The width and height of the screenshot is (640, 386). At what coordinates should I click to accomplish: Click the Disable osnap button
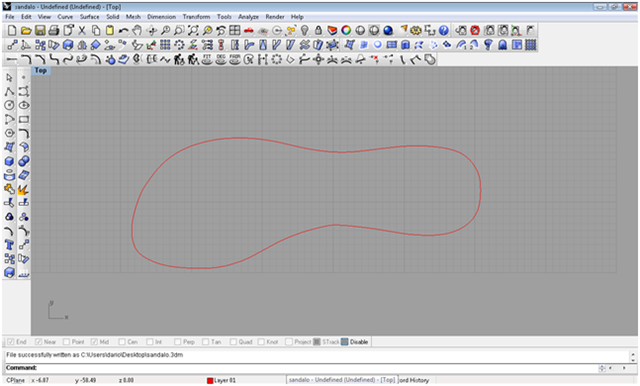[x=355, y=342]
